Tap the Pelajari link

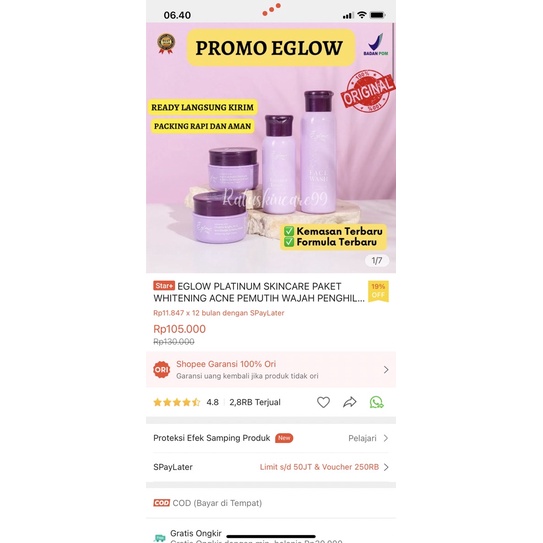click(x=362, y=438)
